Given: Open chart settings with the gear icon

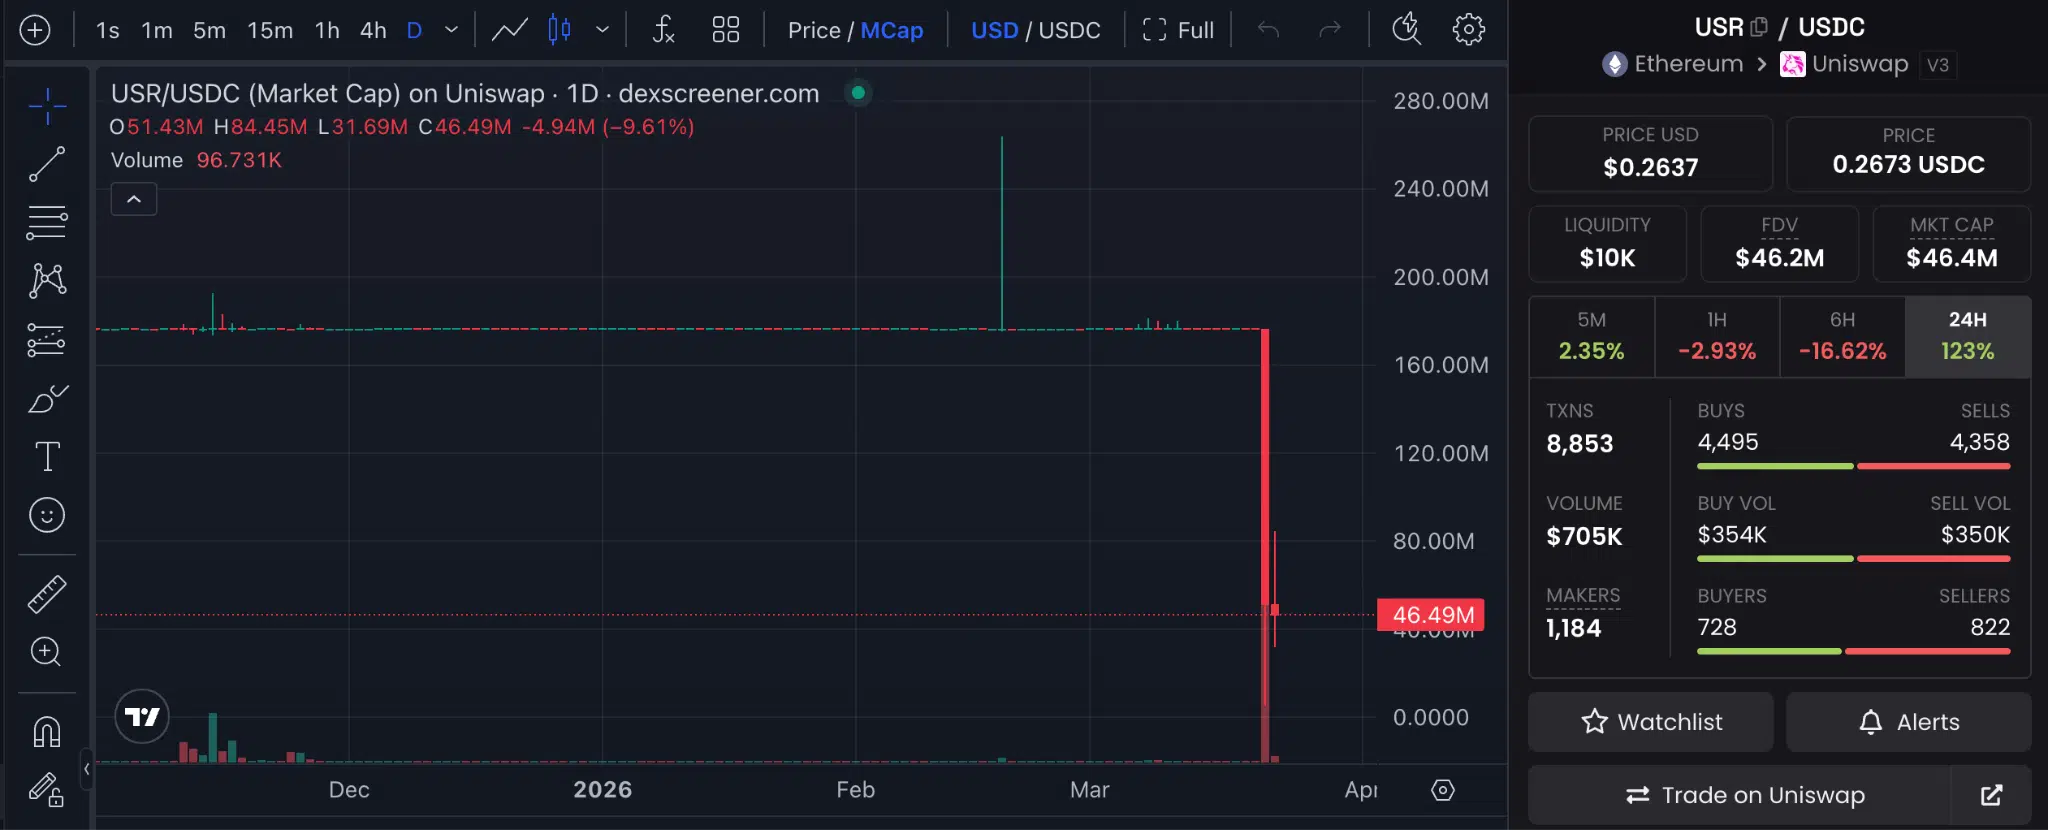Looking at the screenshot, I should pos(1467,30).
